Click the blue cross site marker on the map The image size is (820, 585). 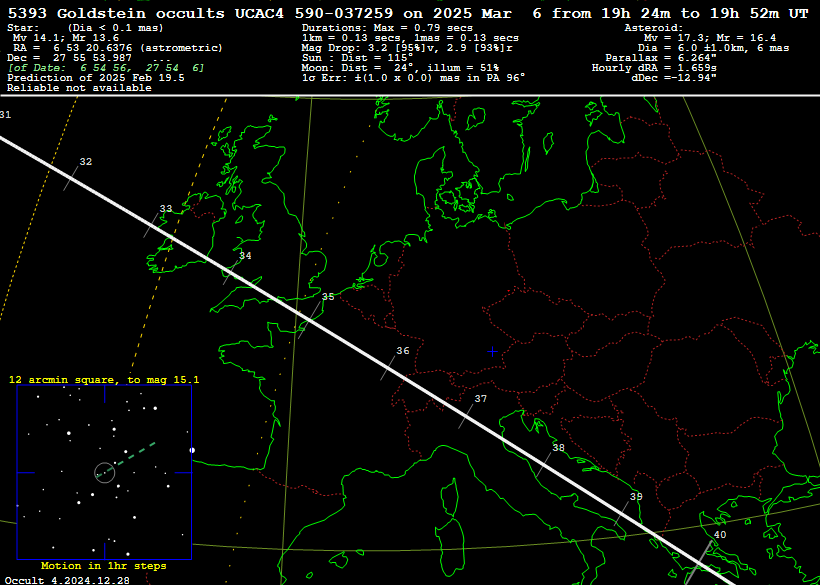pos(492,351)
